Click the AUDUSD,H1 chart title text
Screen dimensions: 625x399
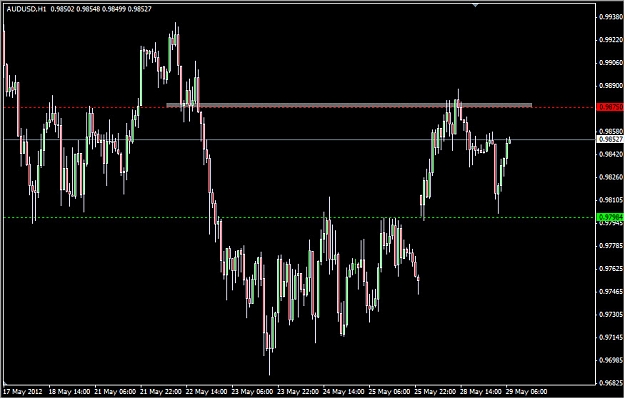click(27, 9)
